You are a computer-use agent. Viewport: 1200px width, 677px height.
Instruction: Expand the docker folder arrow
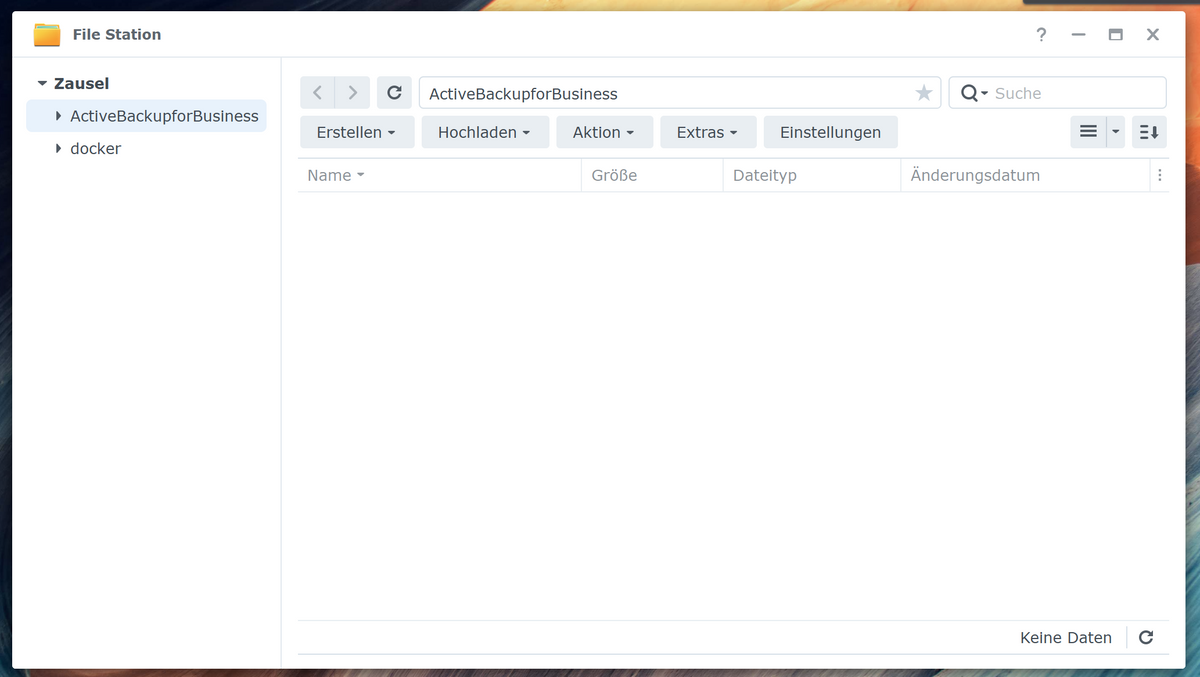(x=59, y=148)
